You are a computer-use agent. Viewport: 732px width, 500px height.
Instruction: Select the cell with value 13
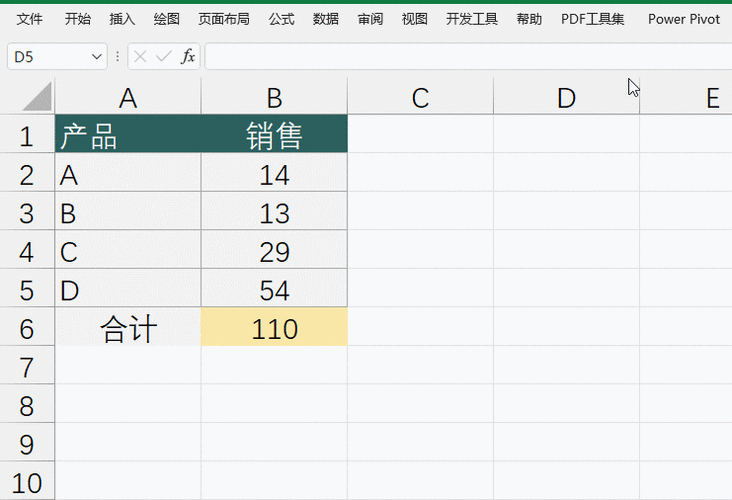coord(274,211)
